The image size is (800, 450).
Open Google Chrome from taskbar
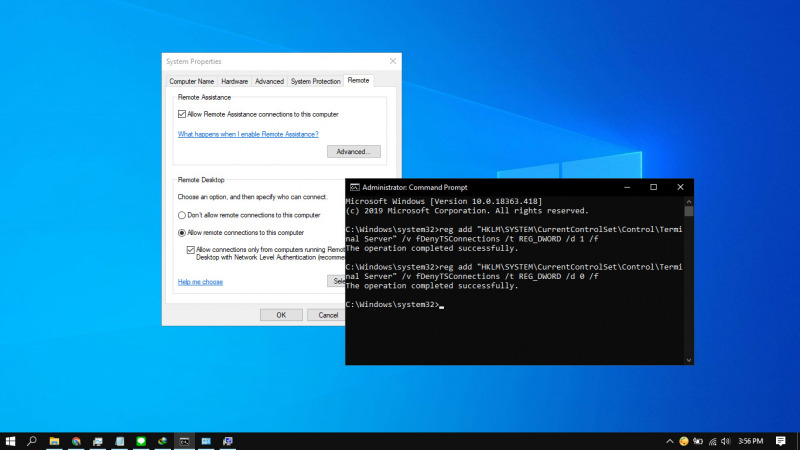point(76,441)
